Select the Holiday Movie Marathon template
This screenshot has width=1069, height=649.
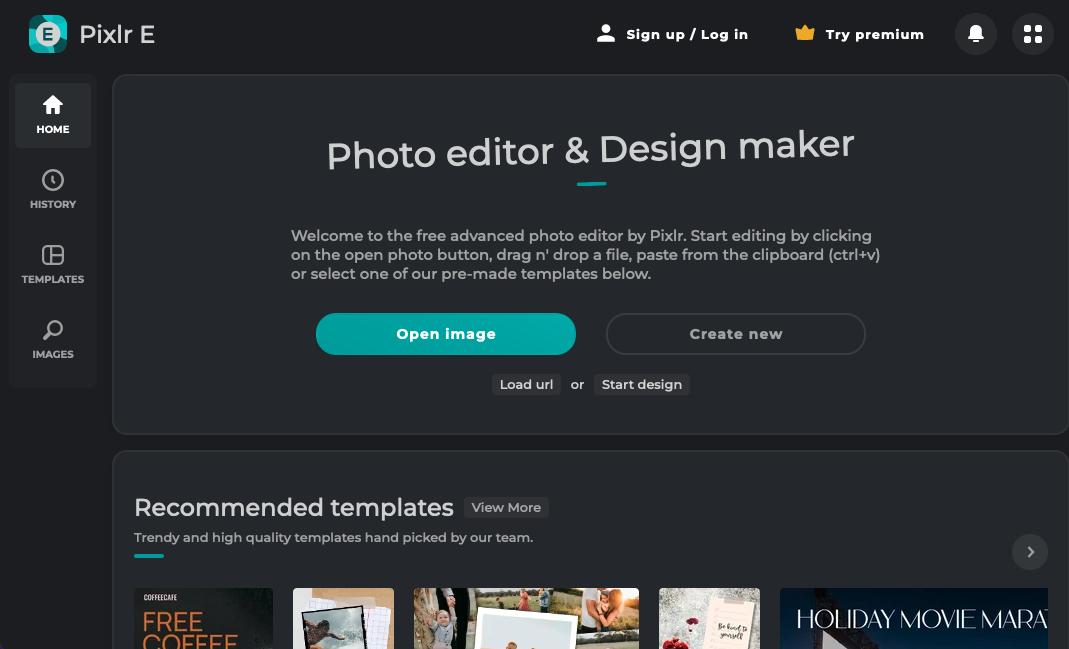tap(913, 618)
